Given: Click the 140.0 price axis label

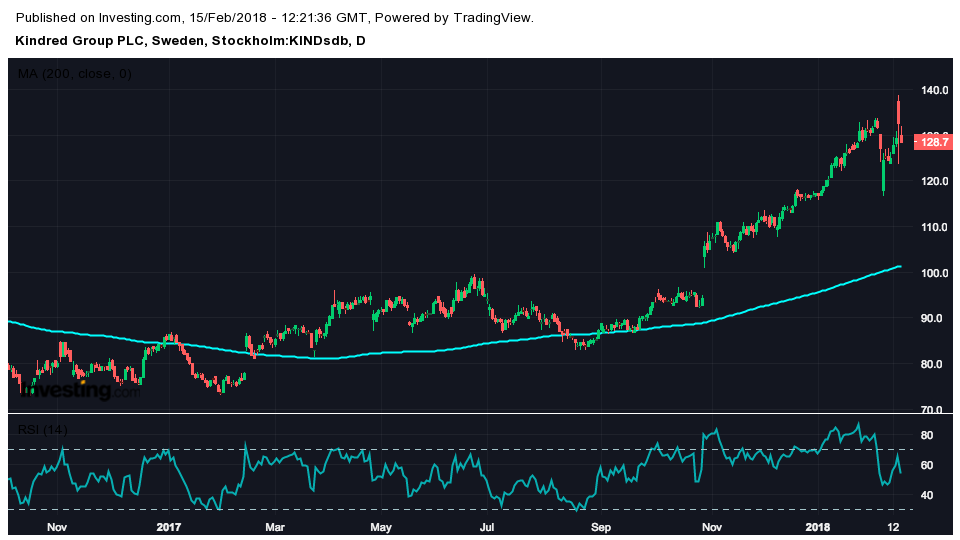Looking at the screenshot, I should click(934, 90).
